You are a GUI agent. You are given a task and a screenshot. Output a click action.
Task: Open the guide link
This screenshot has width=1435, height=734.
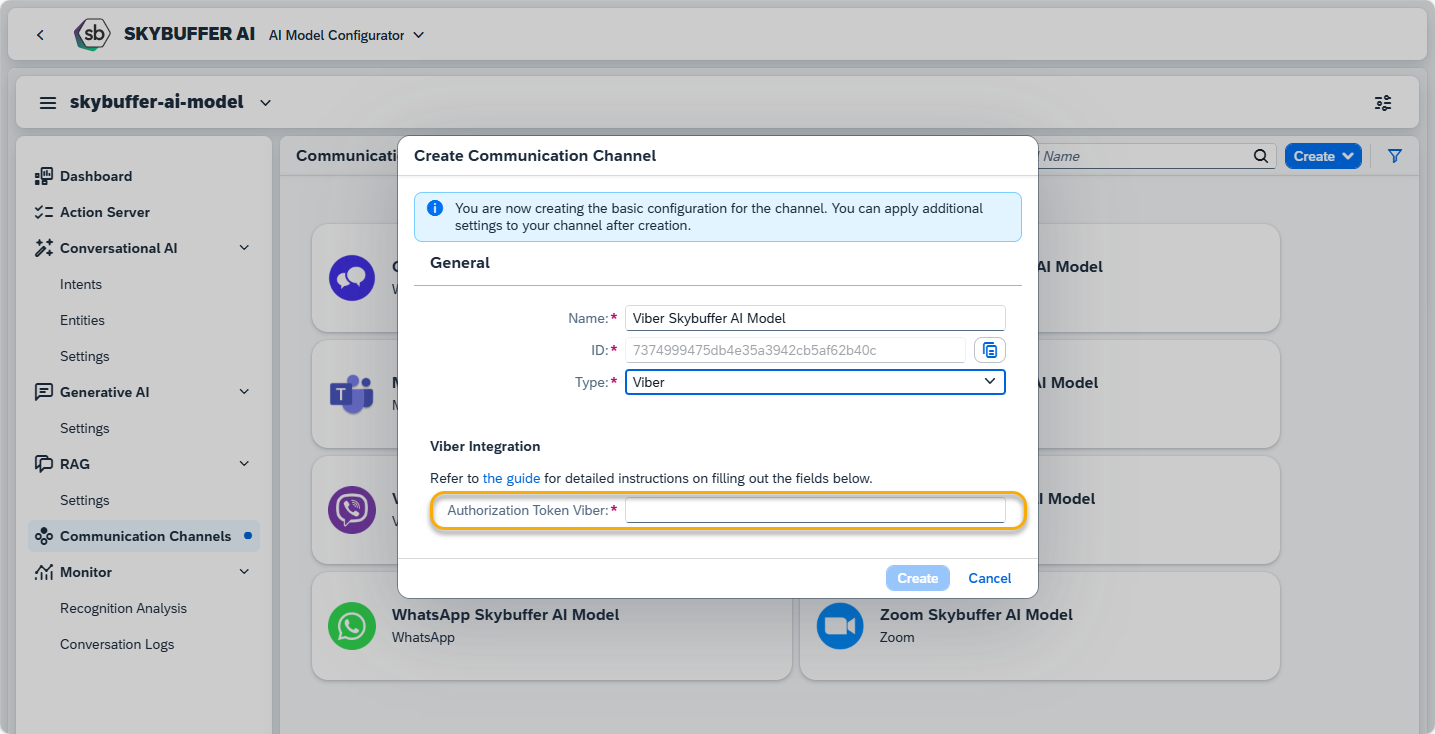(511, 478)
